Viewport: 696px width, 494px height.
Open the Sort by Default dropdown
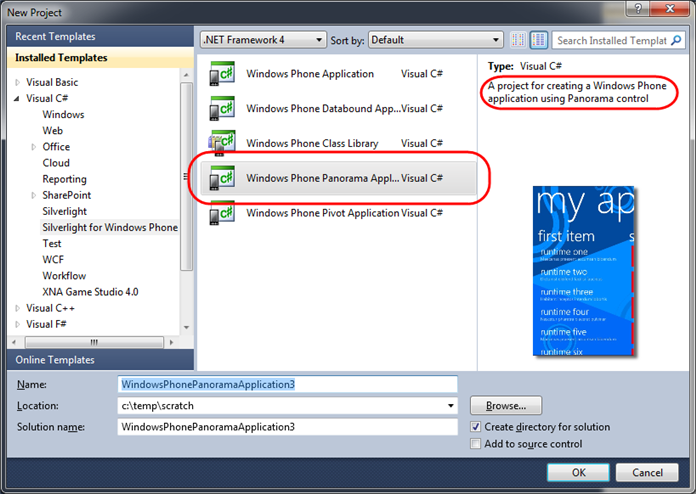[x=436, y=40]
